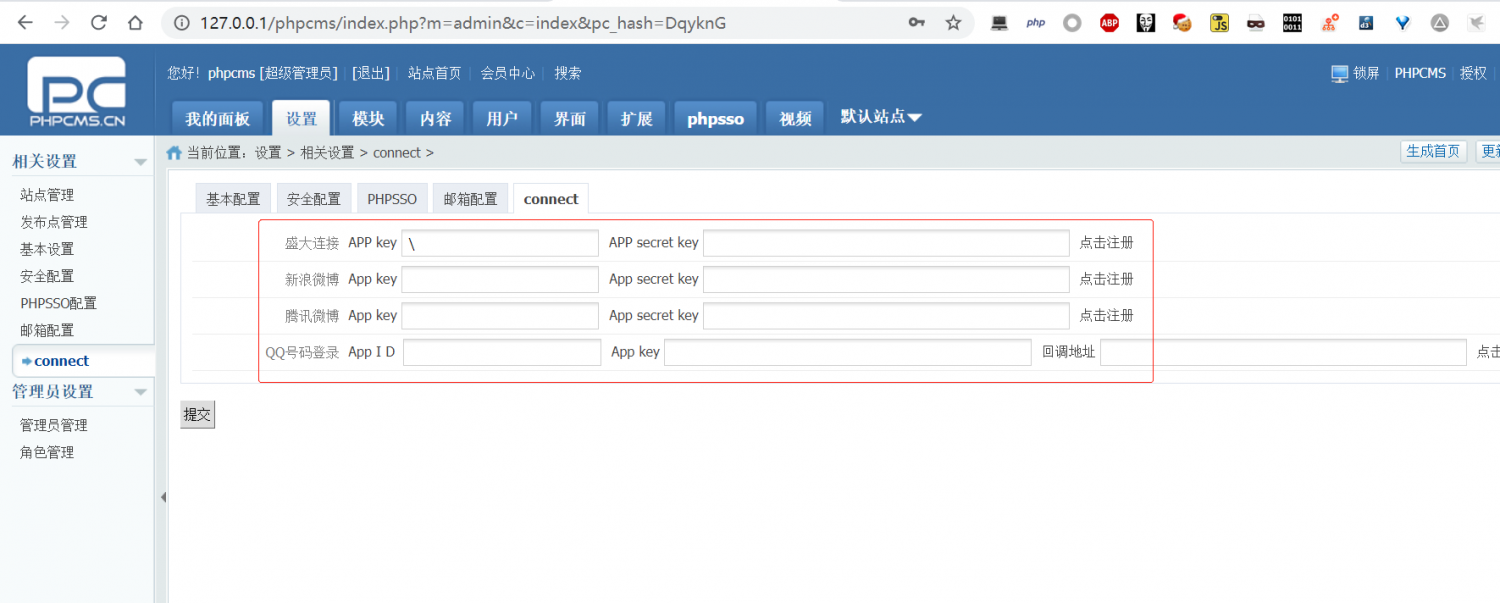Reload the current page

click(x=99, y=22)
